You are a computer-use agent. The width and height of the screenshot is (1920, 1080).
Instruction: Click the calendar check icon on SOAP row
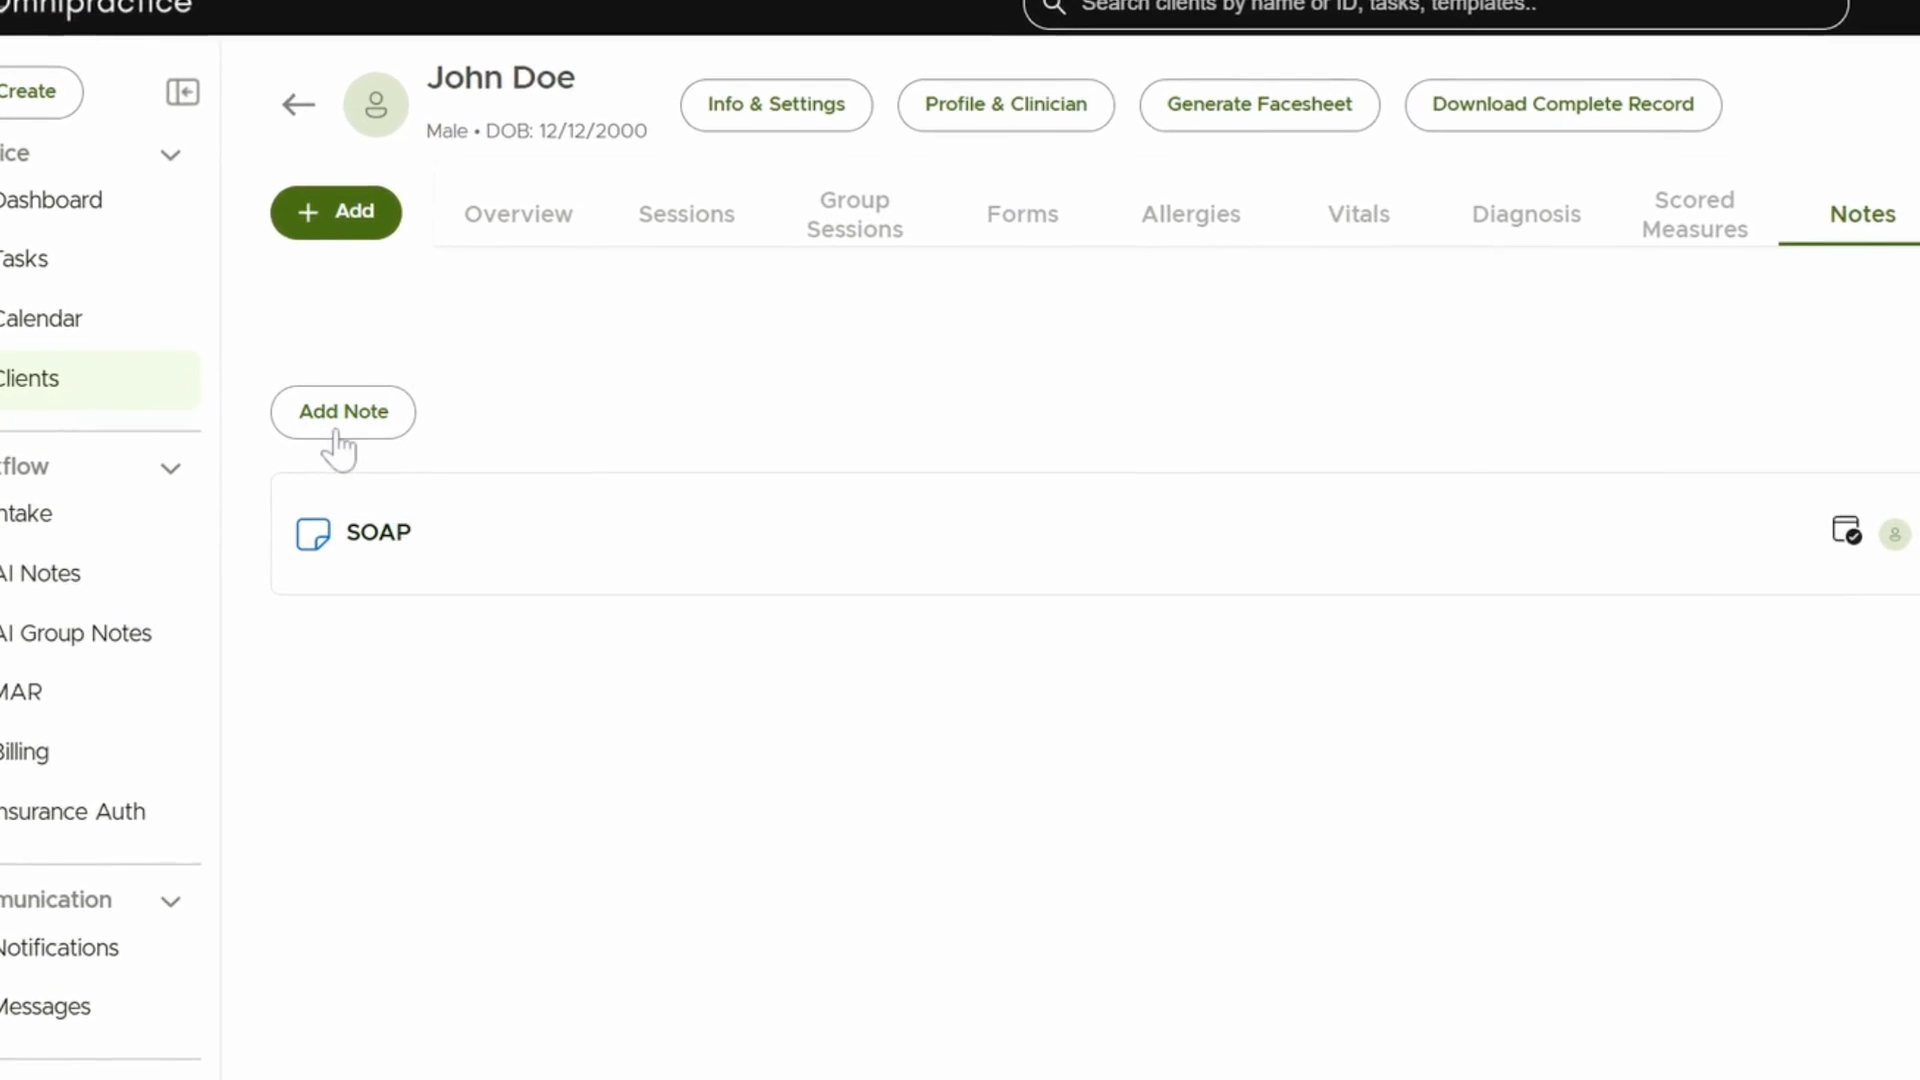click(x=1846, y=530)
